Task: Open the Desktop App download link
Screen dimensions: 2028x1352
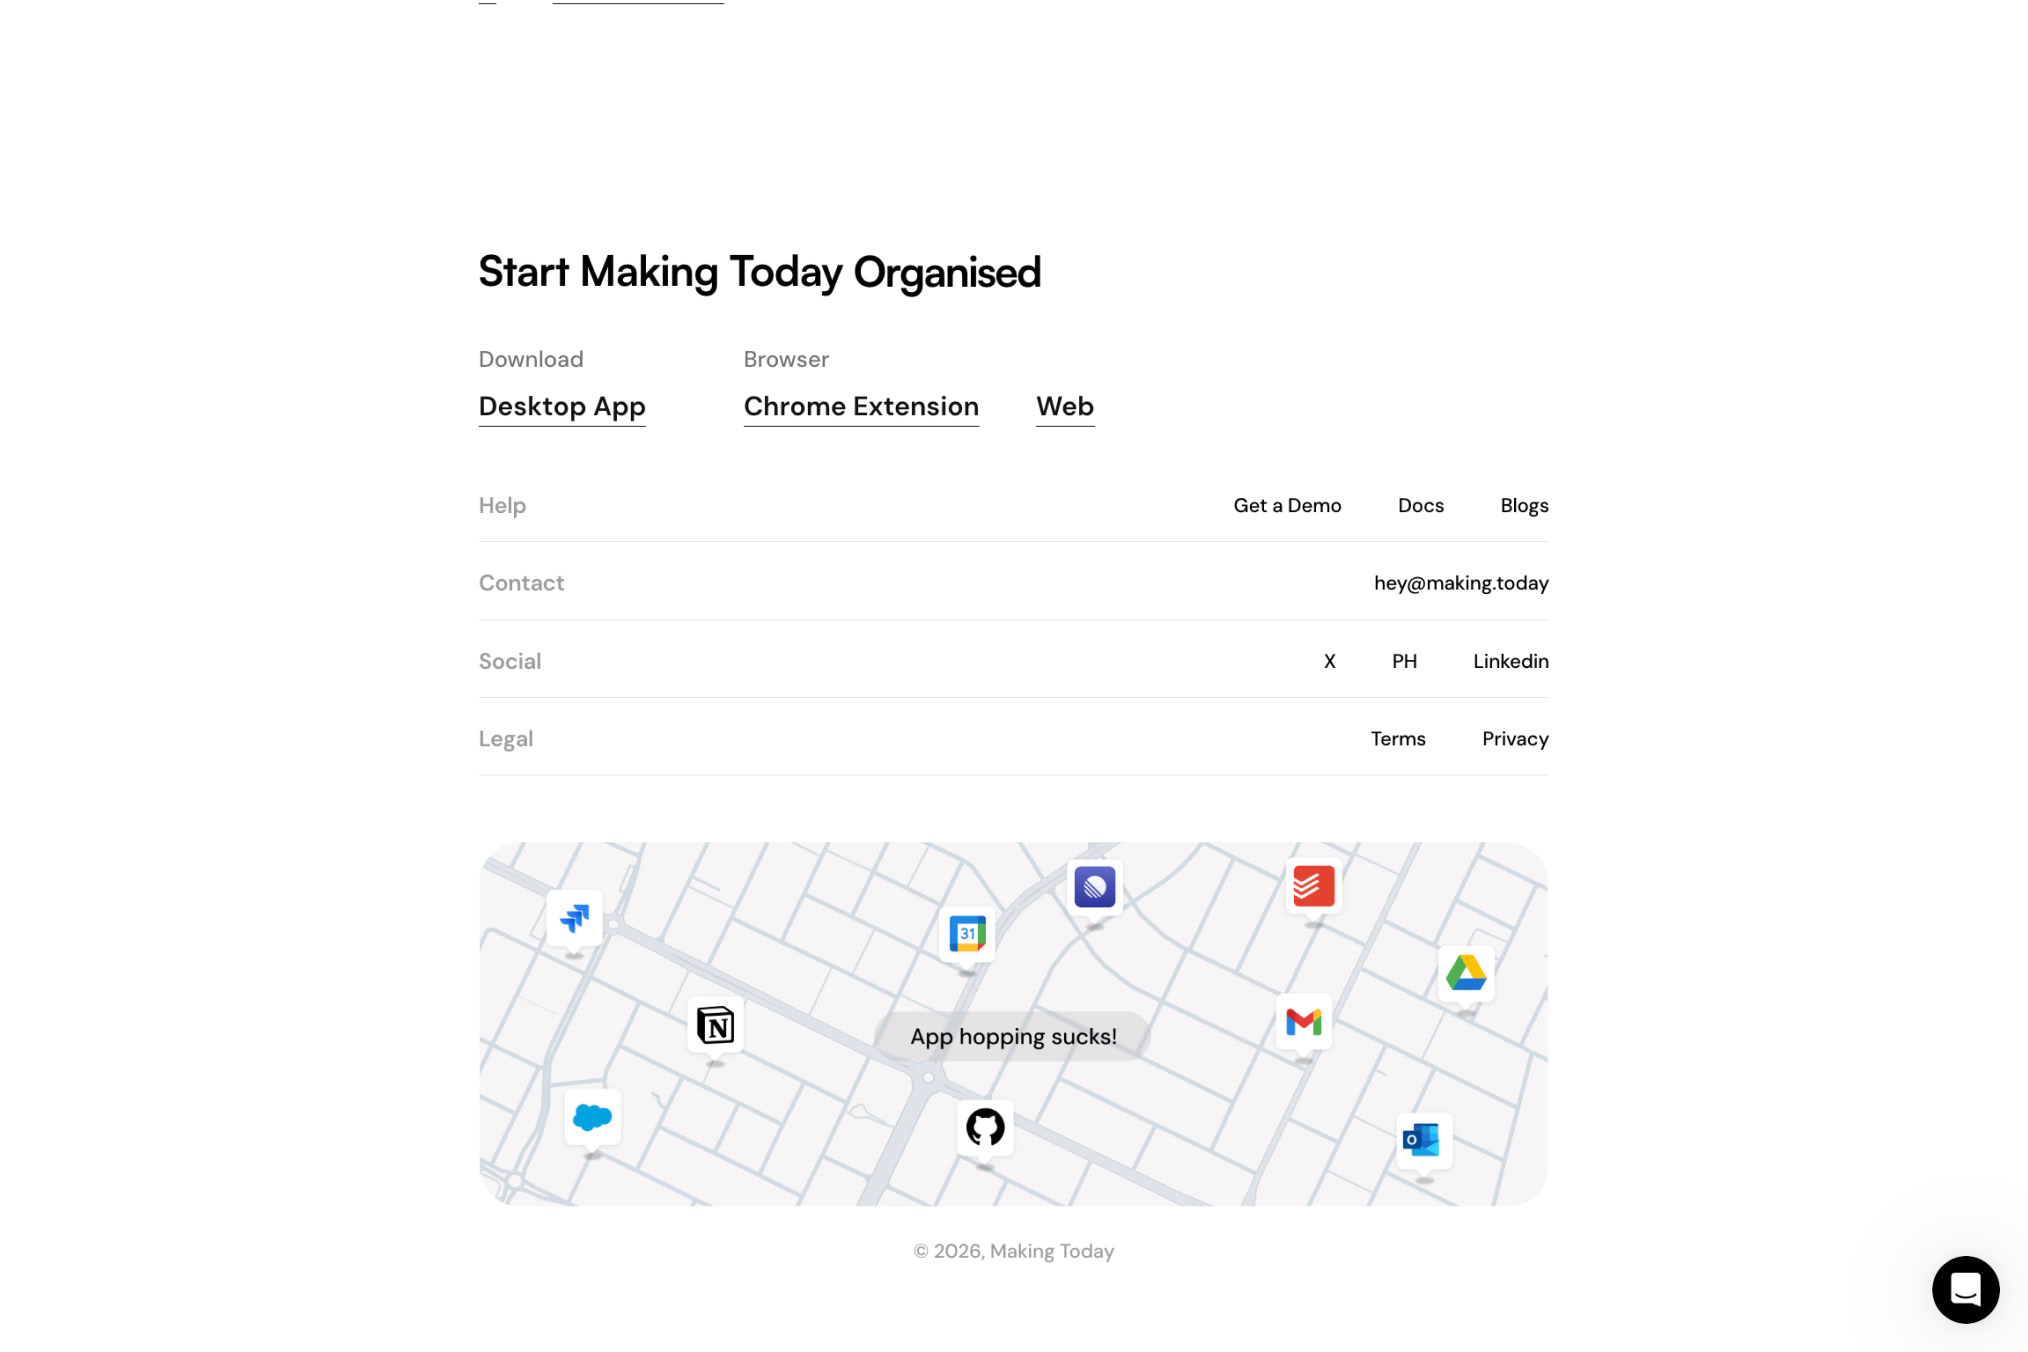Action: pos(562,406)
